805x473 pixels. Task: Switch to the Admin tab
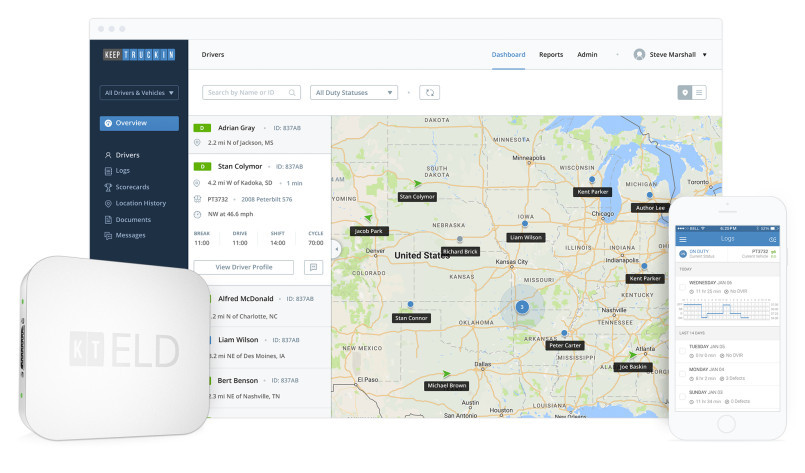(x=587, y=54)
